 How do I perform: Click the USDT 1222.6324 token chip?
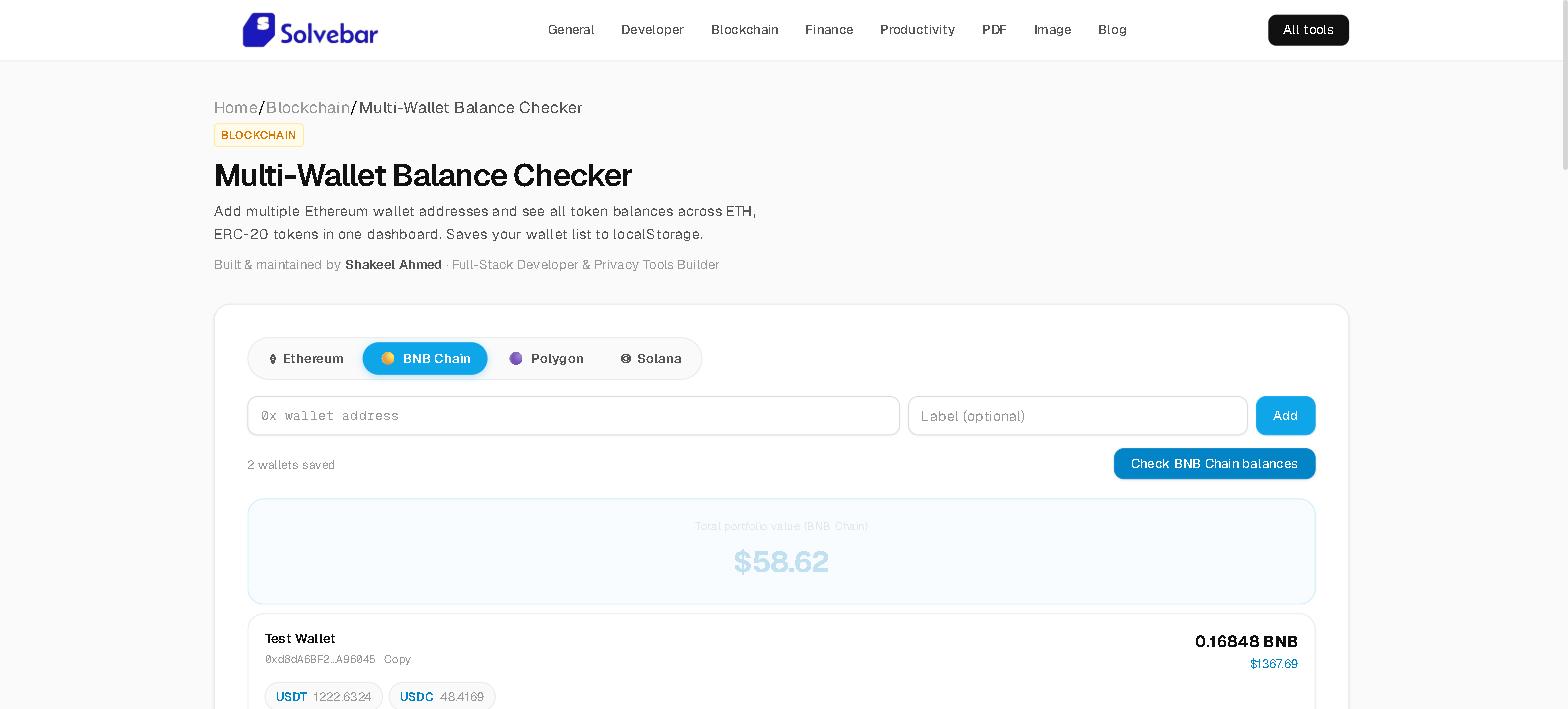(x=324, y=696)
